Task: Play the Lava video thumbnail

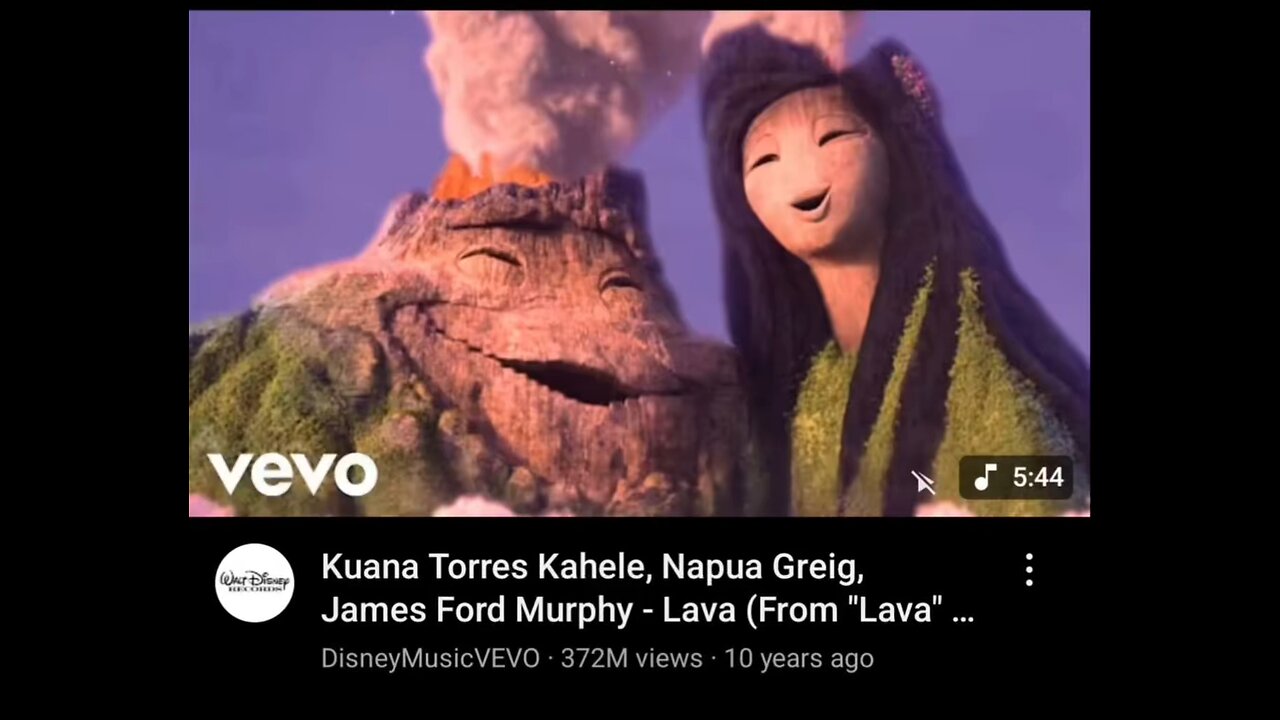Action: click(x=639, y=263)
